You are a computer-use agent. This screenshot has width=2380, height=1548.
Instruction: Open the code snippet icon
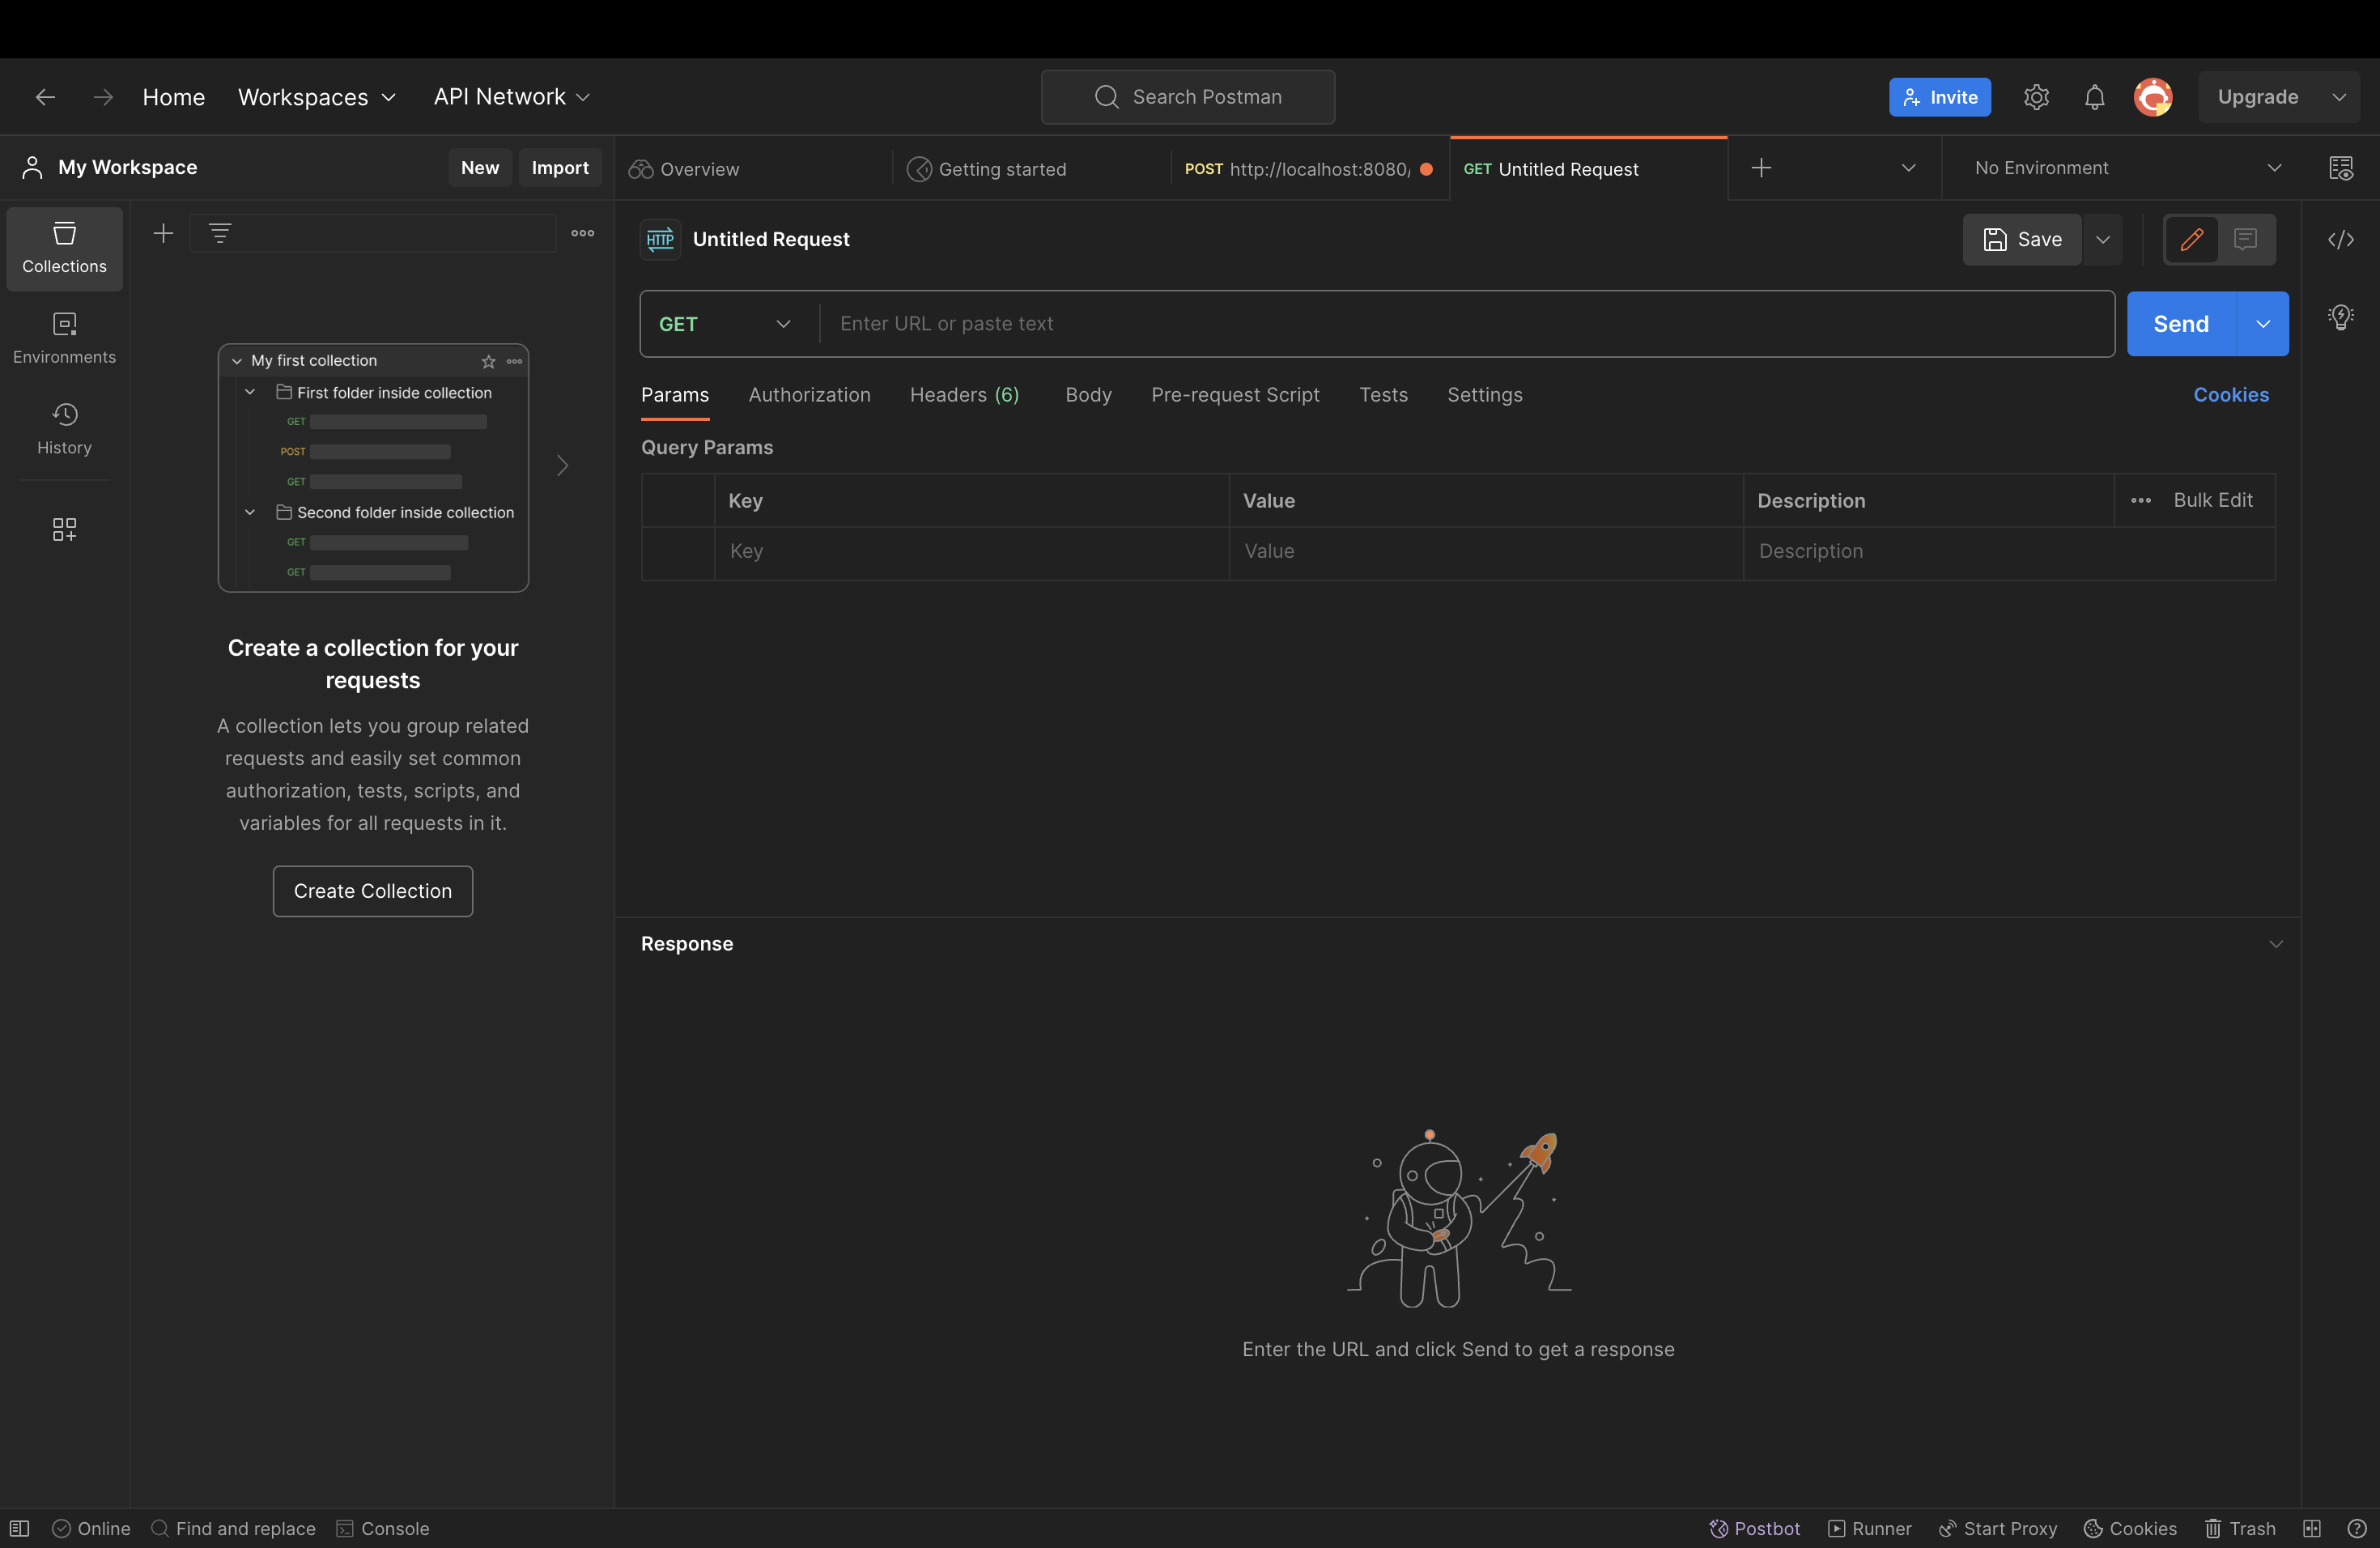[2341, 239]
